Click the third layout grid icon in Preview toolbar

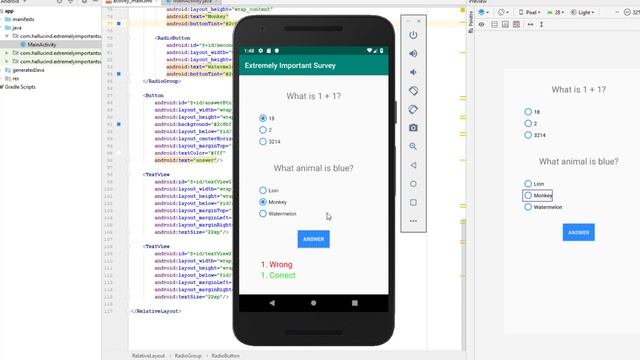click(516, 24)
